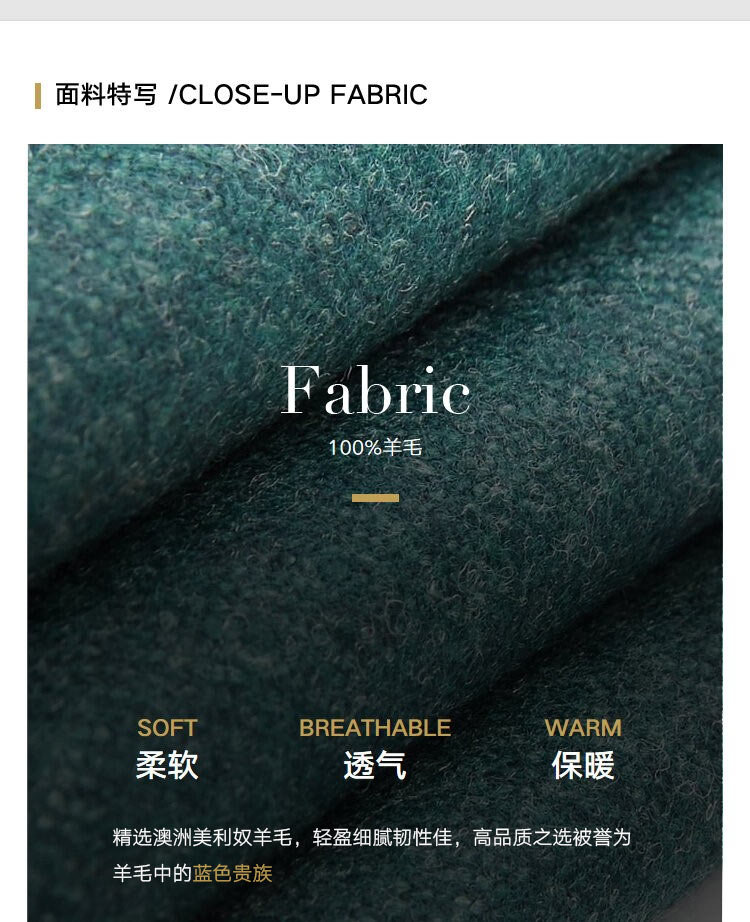Image resolution: width=750 pixels, height=922 pixels.
Task: Click the 100%羊毛 subtitle
Action: point(375,448)
